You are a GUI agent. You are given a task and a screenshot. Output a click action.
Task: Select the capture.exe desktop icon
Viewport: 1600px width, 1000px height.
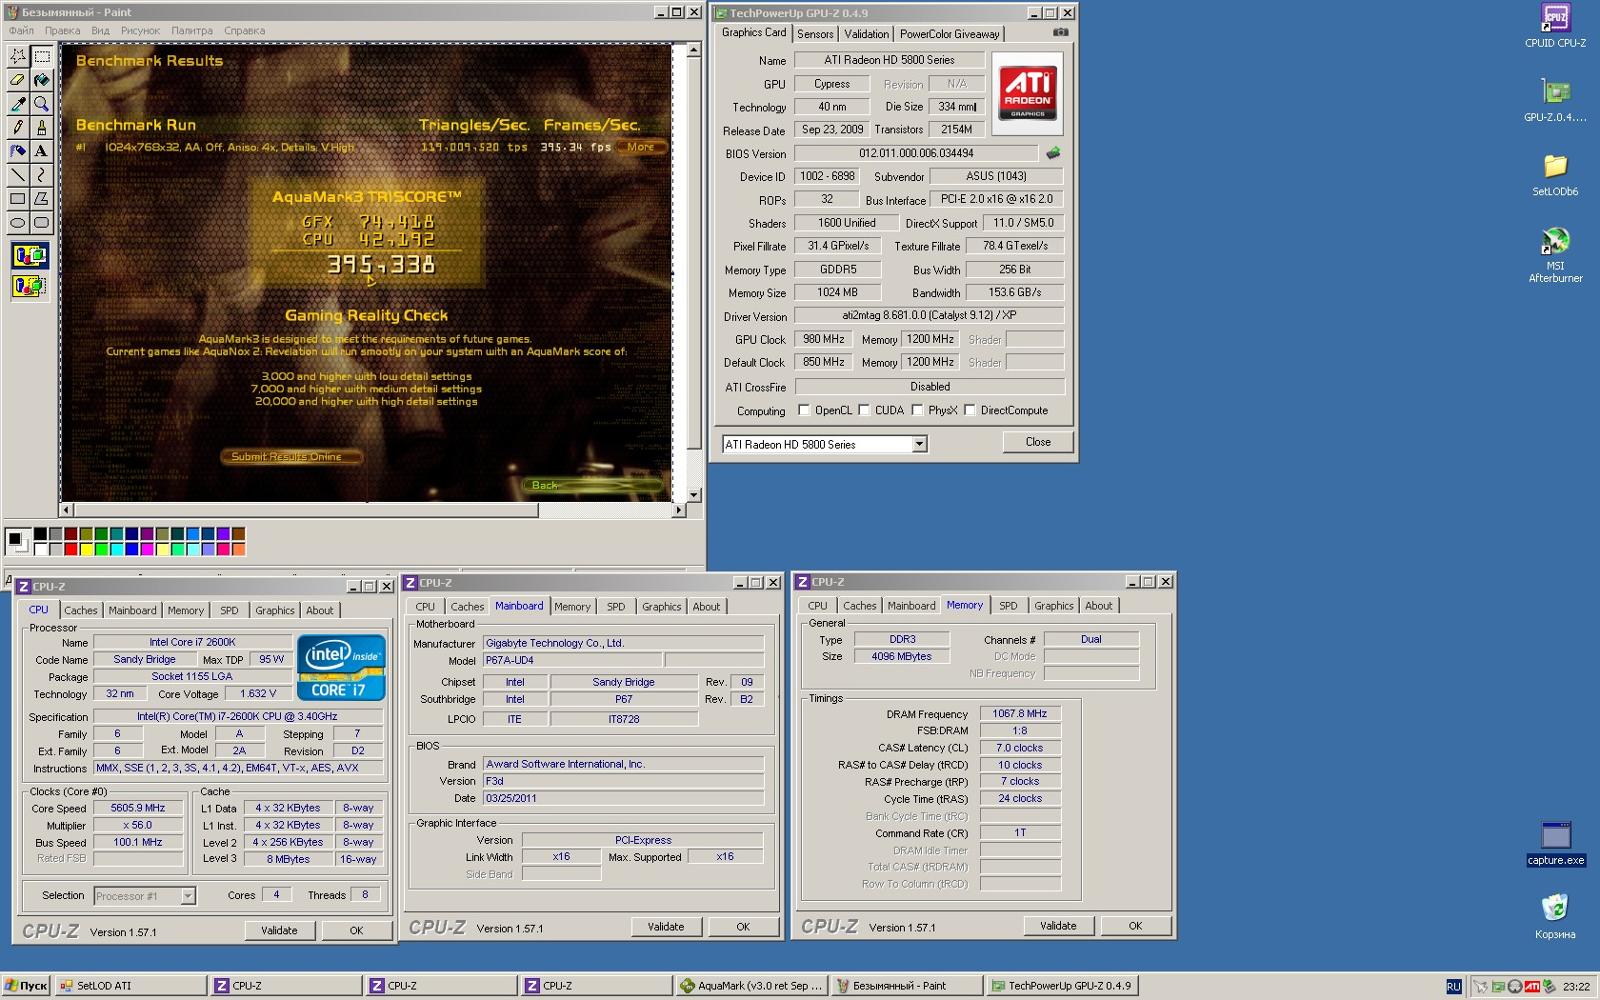tap(1556, 843)
